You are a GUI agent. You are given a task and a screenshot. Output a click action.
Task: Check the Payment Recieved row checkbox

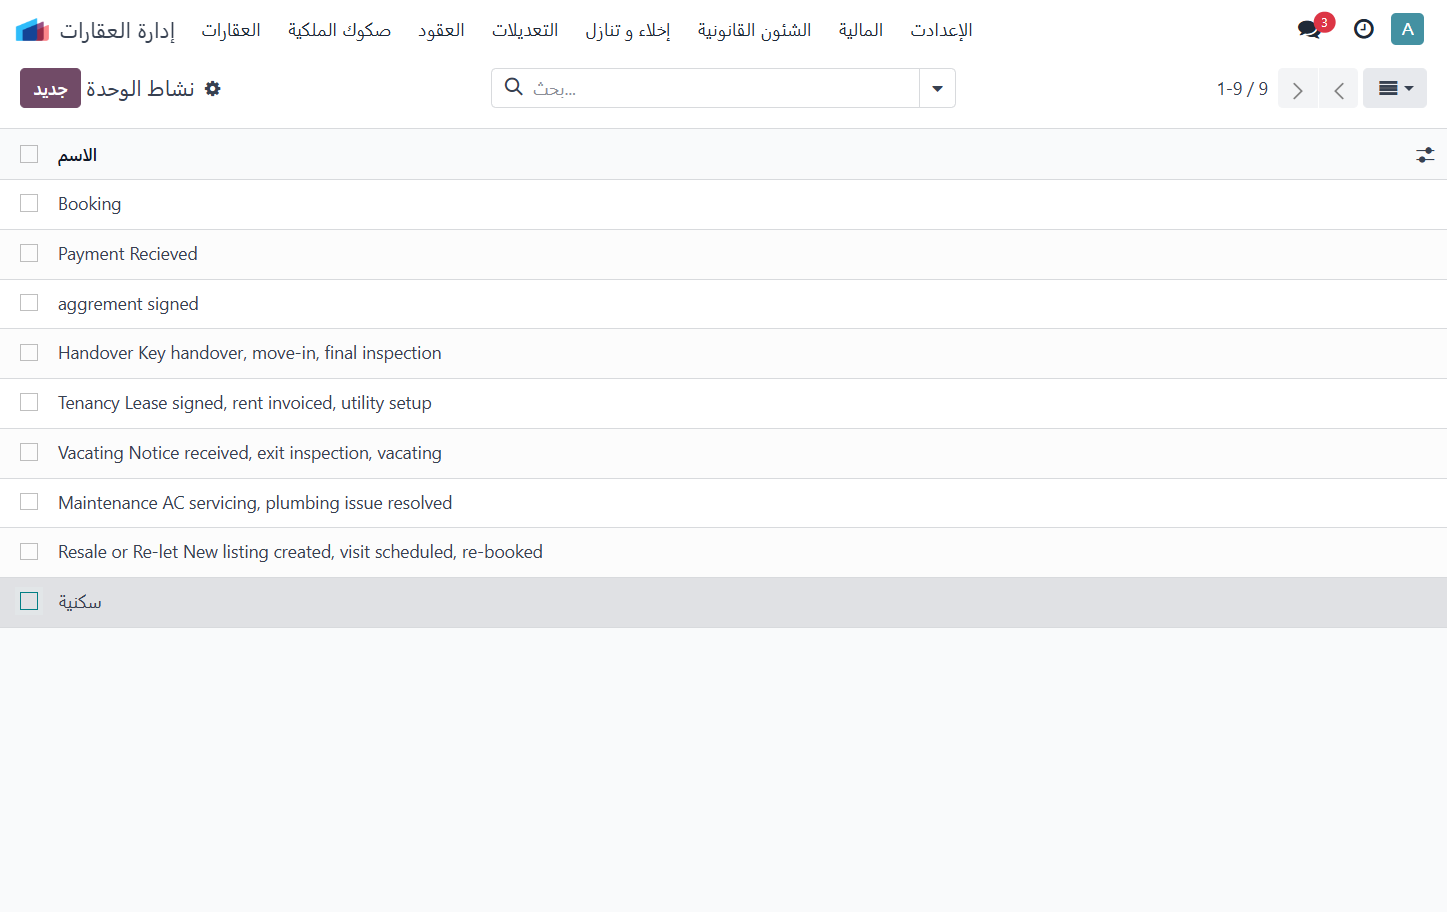29,253
